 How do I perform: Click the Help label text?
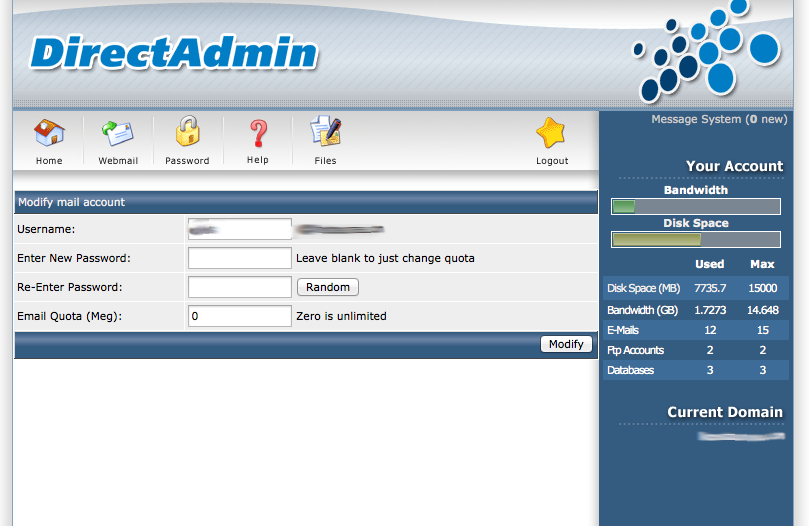[x=257, y=160]
